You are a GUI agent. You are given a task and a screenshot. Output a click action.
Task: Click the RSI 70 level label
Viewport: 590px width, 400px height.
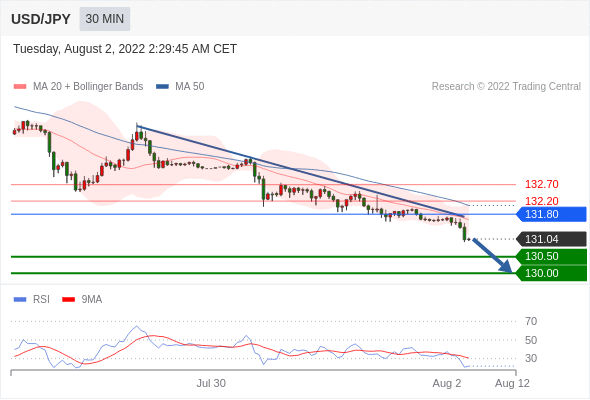click(x=531, y=321)
